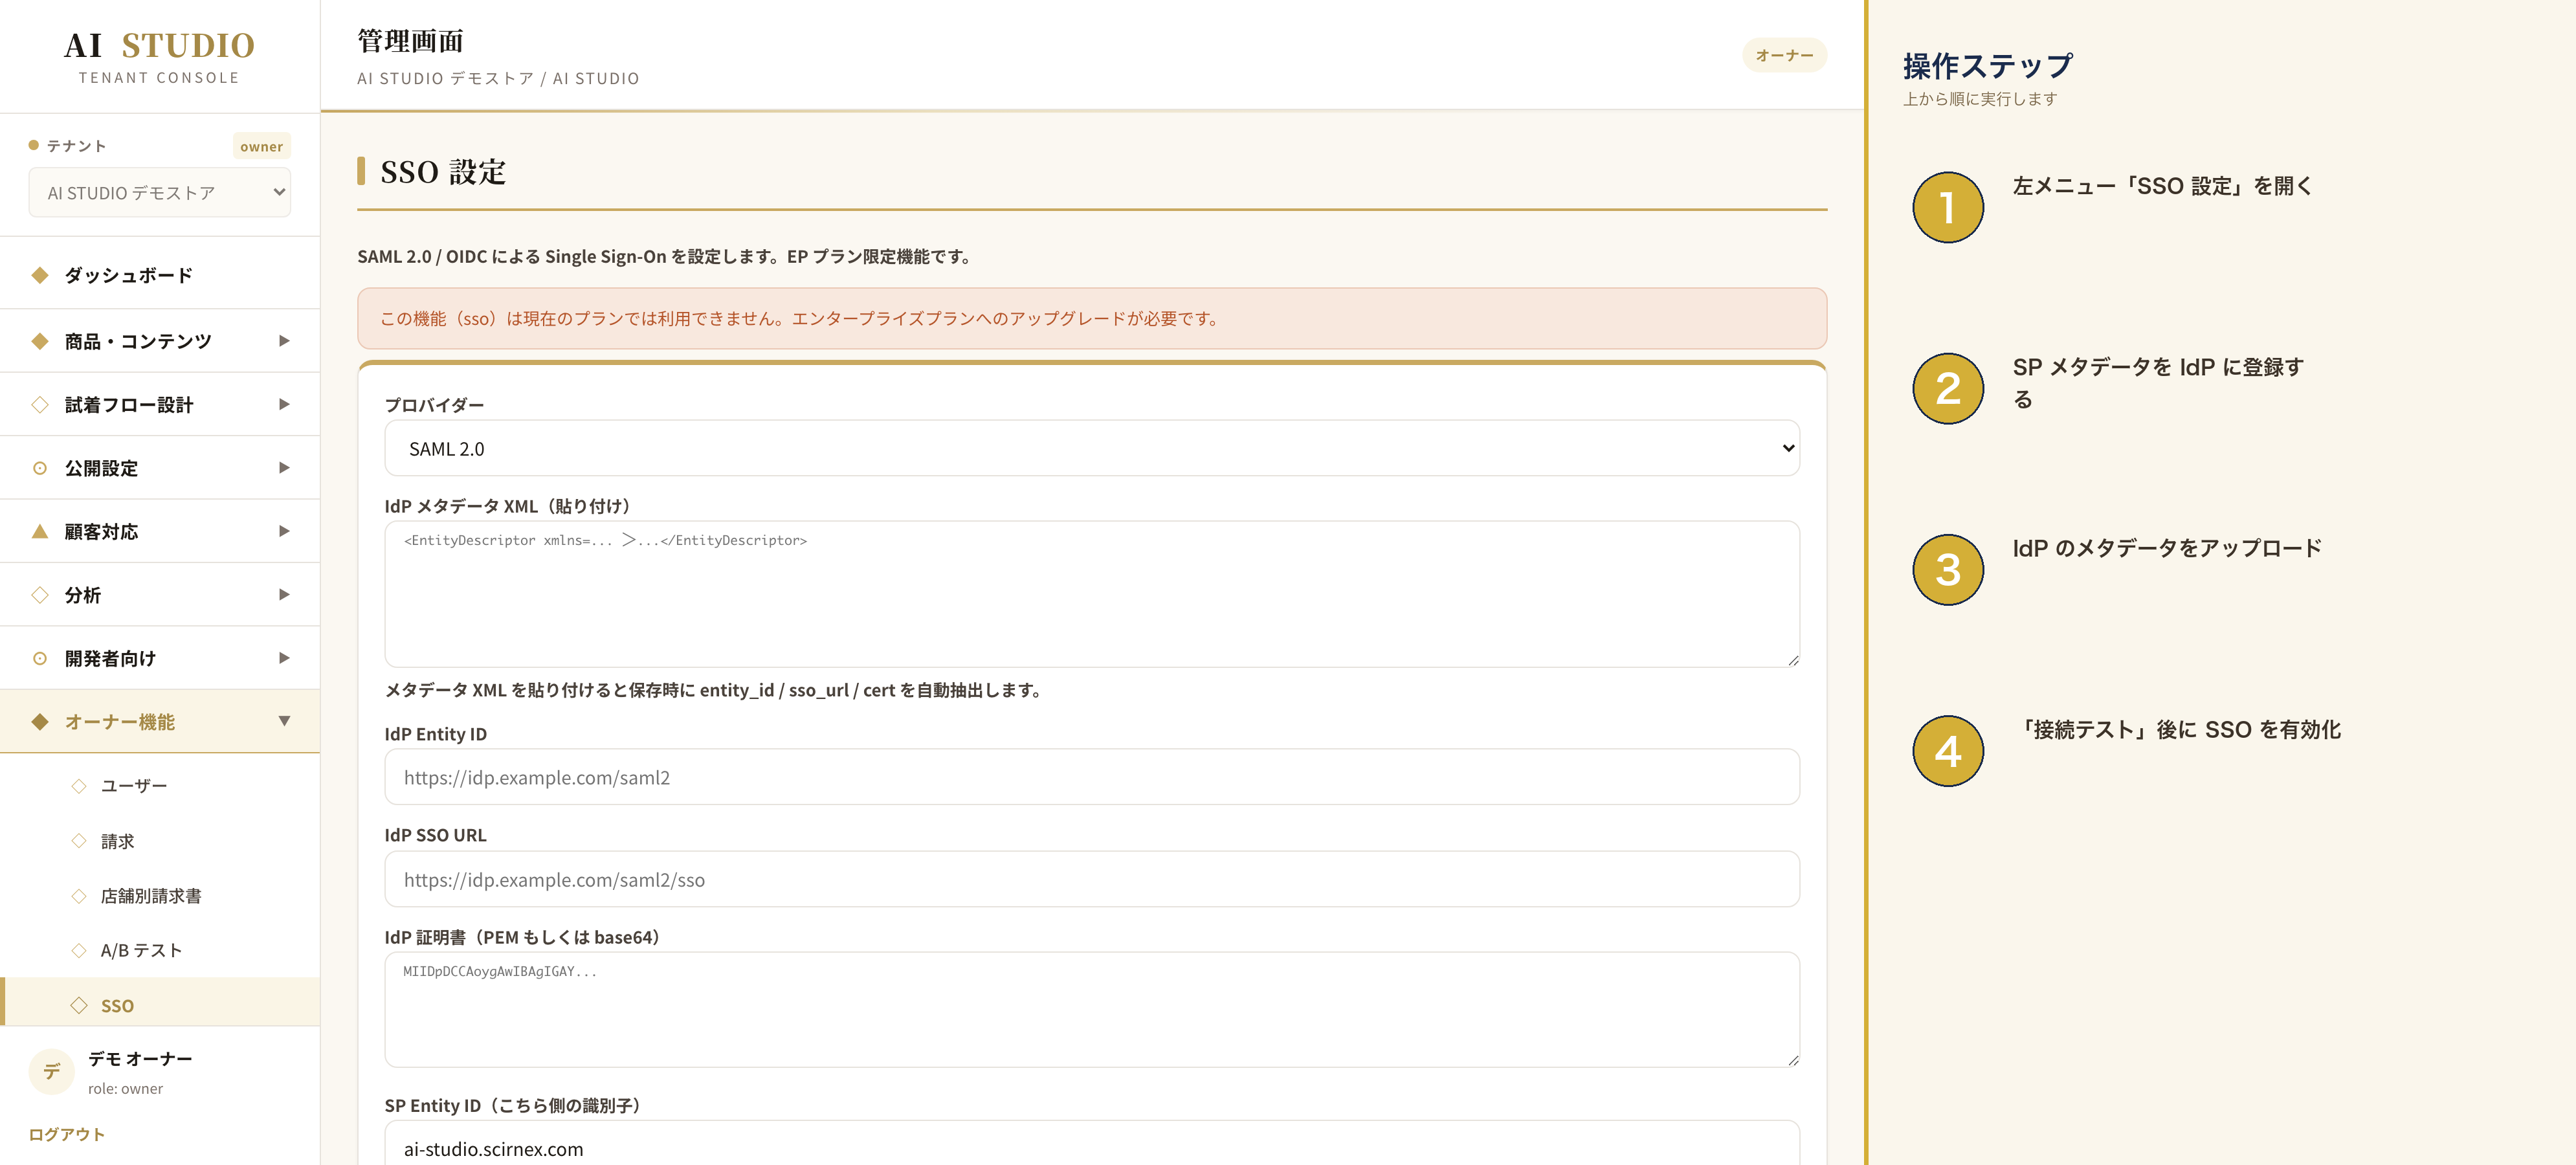The width and height of the screenshot is (2576, 1165).
Task: Click the SSO 設定 page heading
Action: pos(443,171)
